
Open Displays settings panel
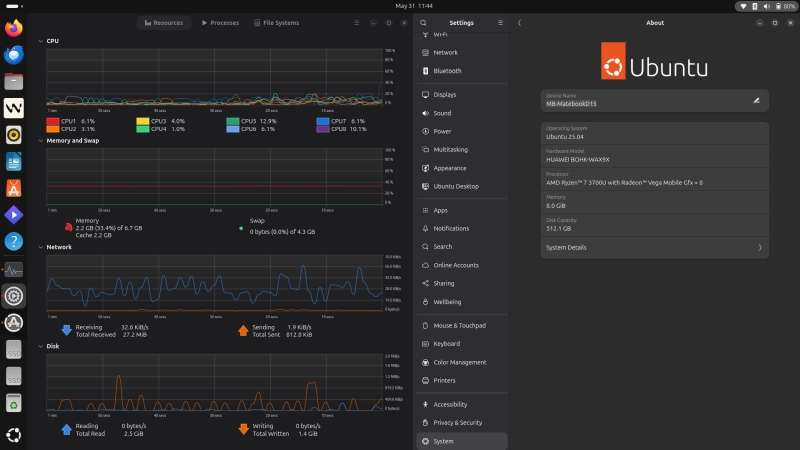[462, 95]
